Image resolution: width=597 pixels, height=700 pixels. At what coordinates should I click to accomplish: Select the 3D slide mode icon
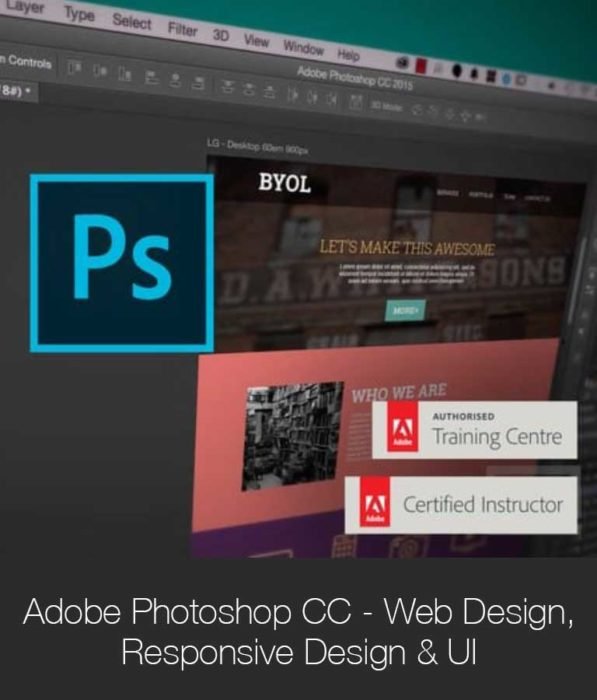465,116
